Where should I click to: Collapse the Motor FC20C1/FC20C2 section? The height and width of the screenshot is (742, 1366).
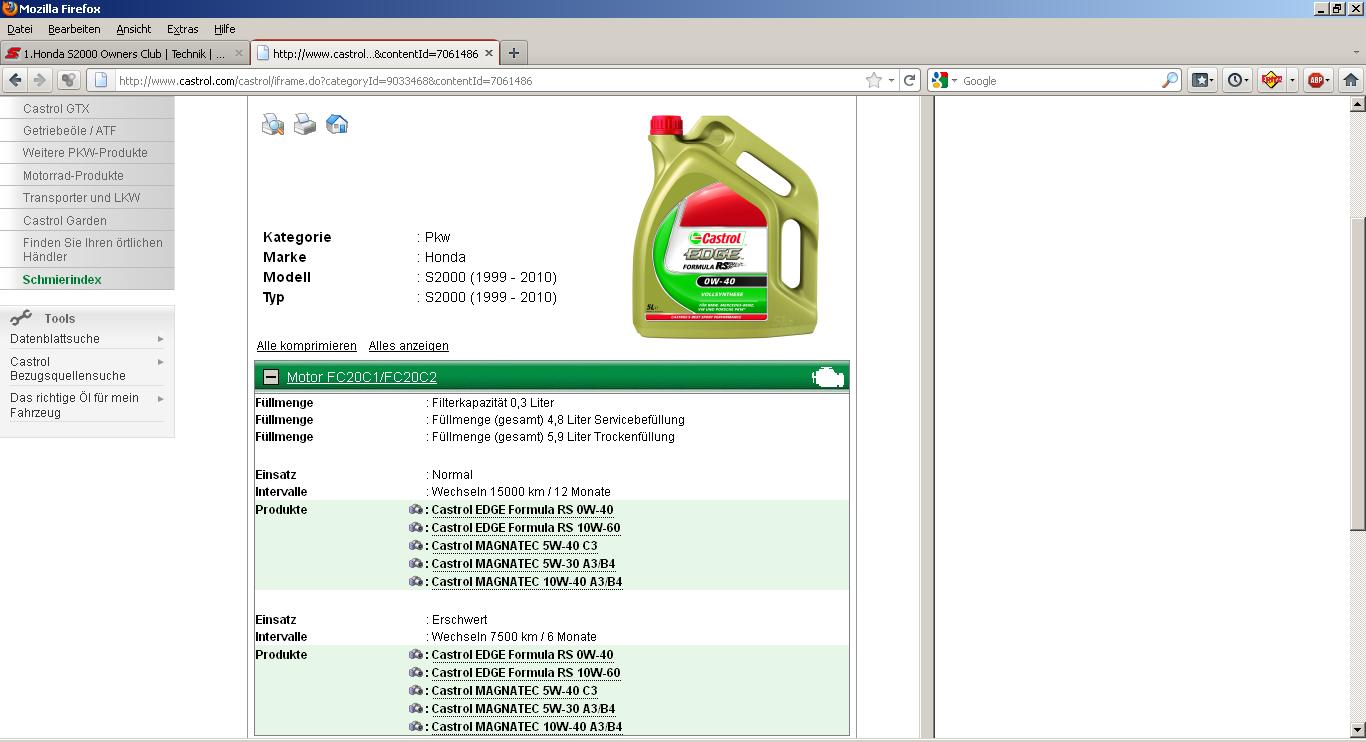click(270, 377)
